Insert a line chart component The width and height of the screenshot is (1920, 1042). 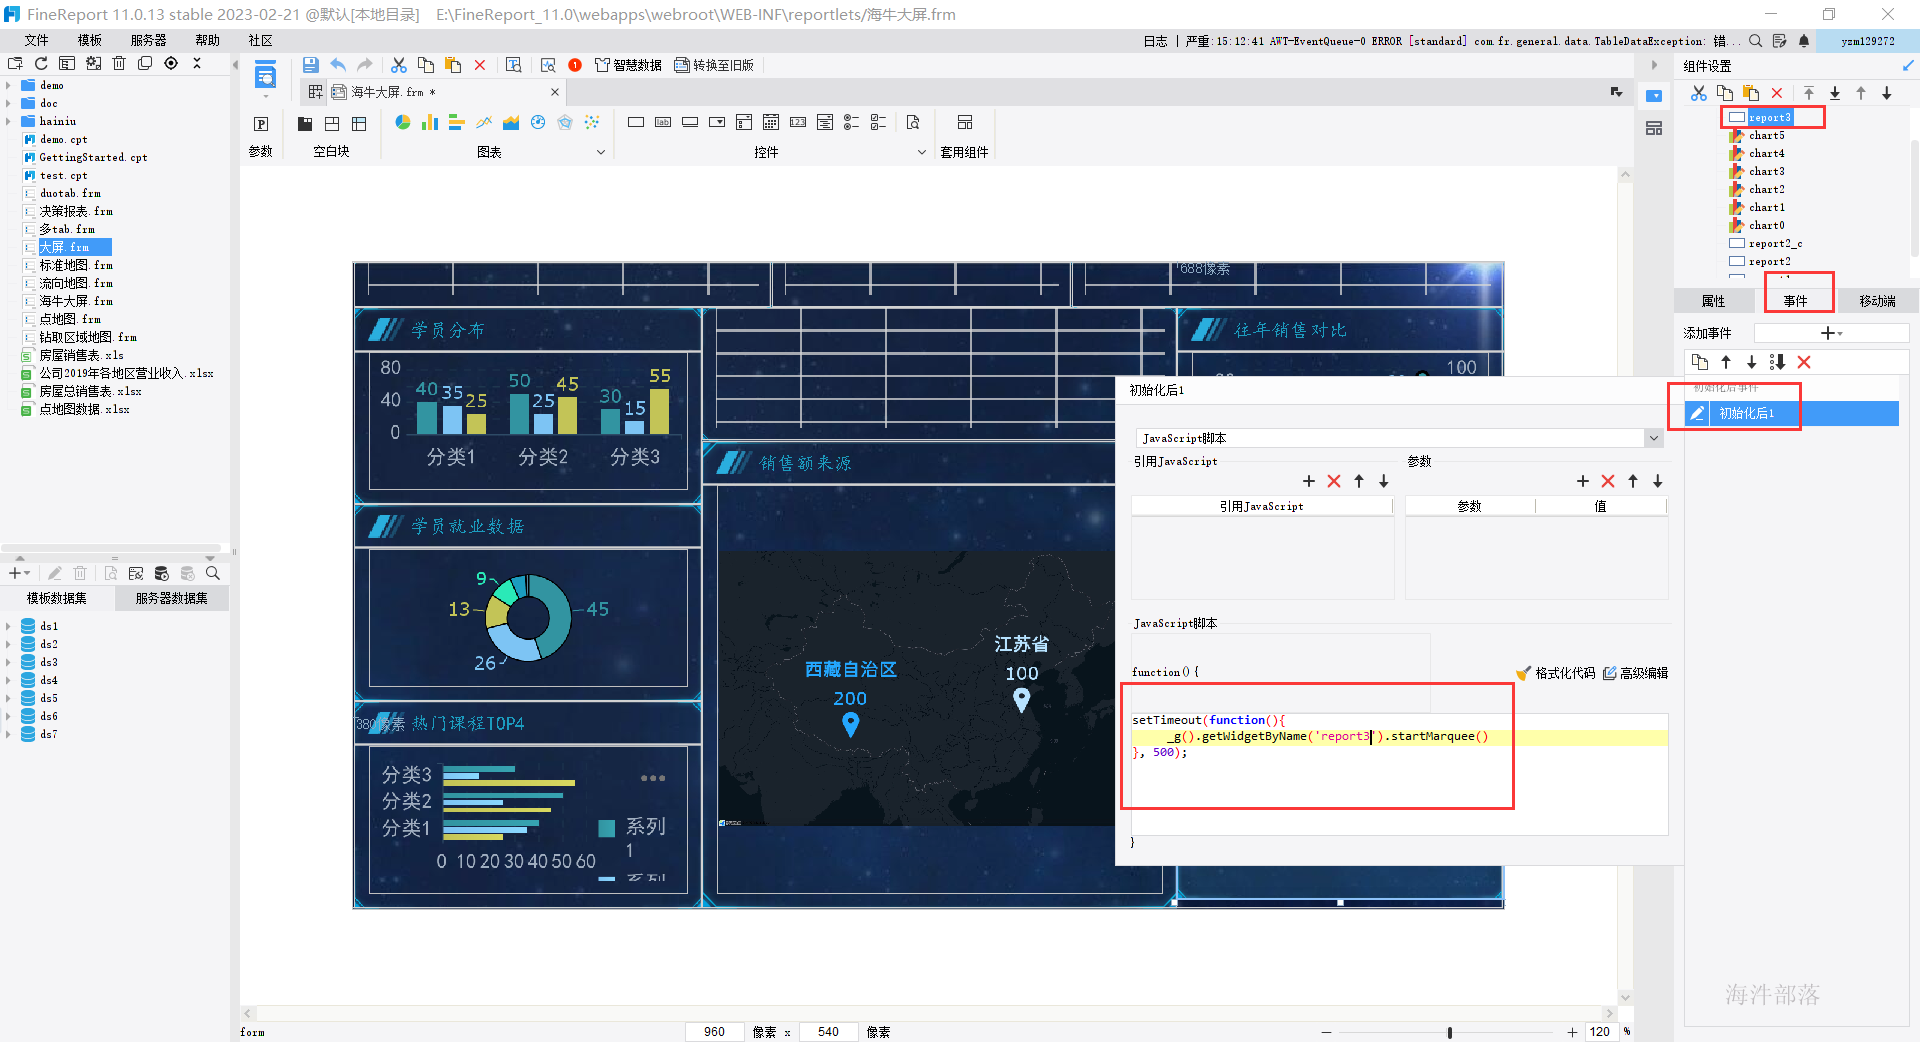484,122
